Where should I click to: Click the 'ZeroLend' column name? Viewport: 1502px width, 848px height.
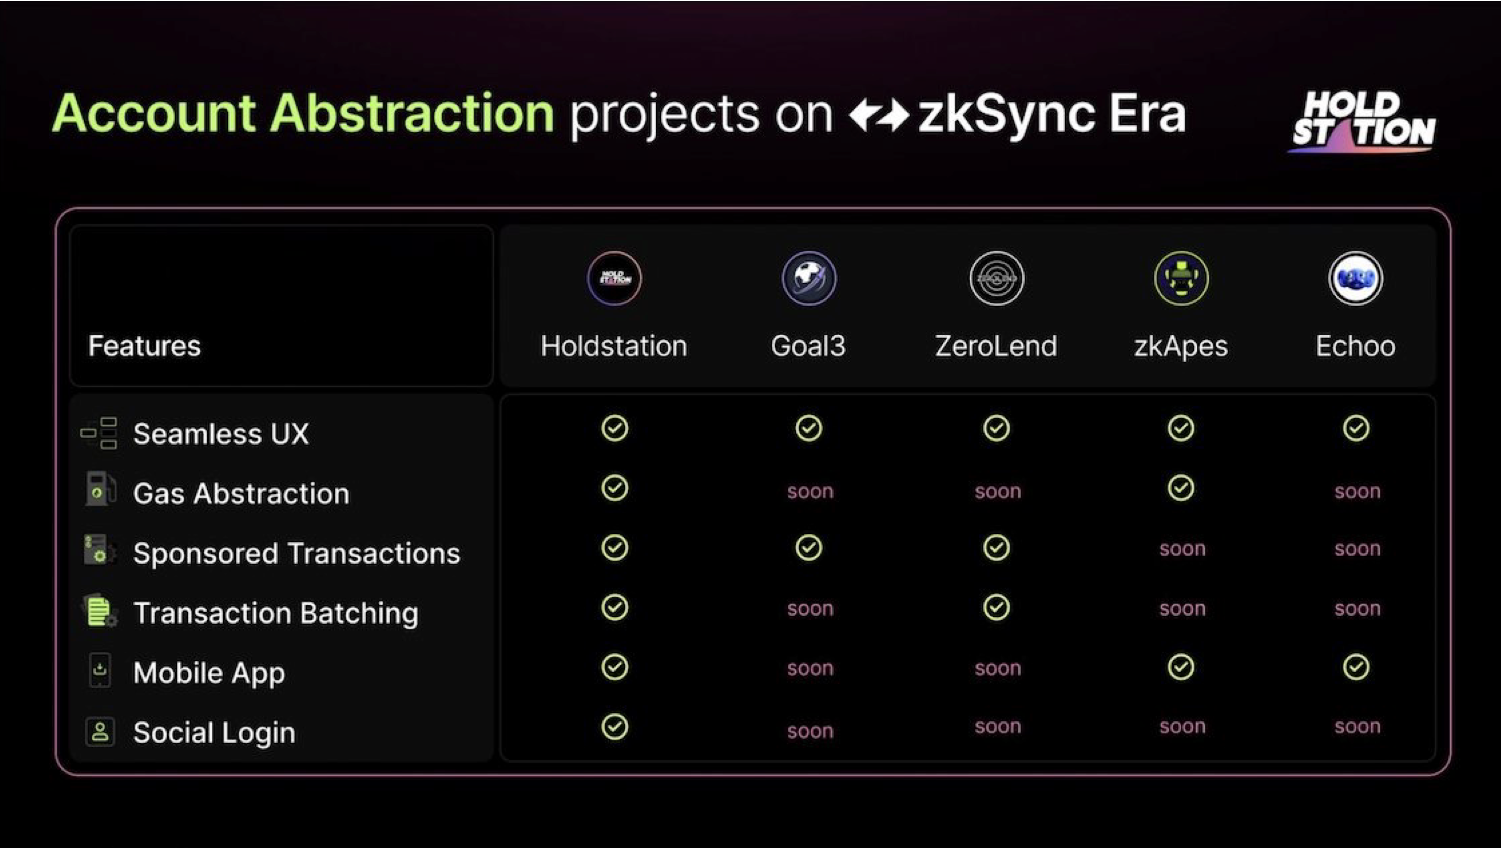(996, 346)
